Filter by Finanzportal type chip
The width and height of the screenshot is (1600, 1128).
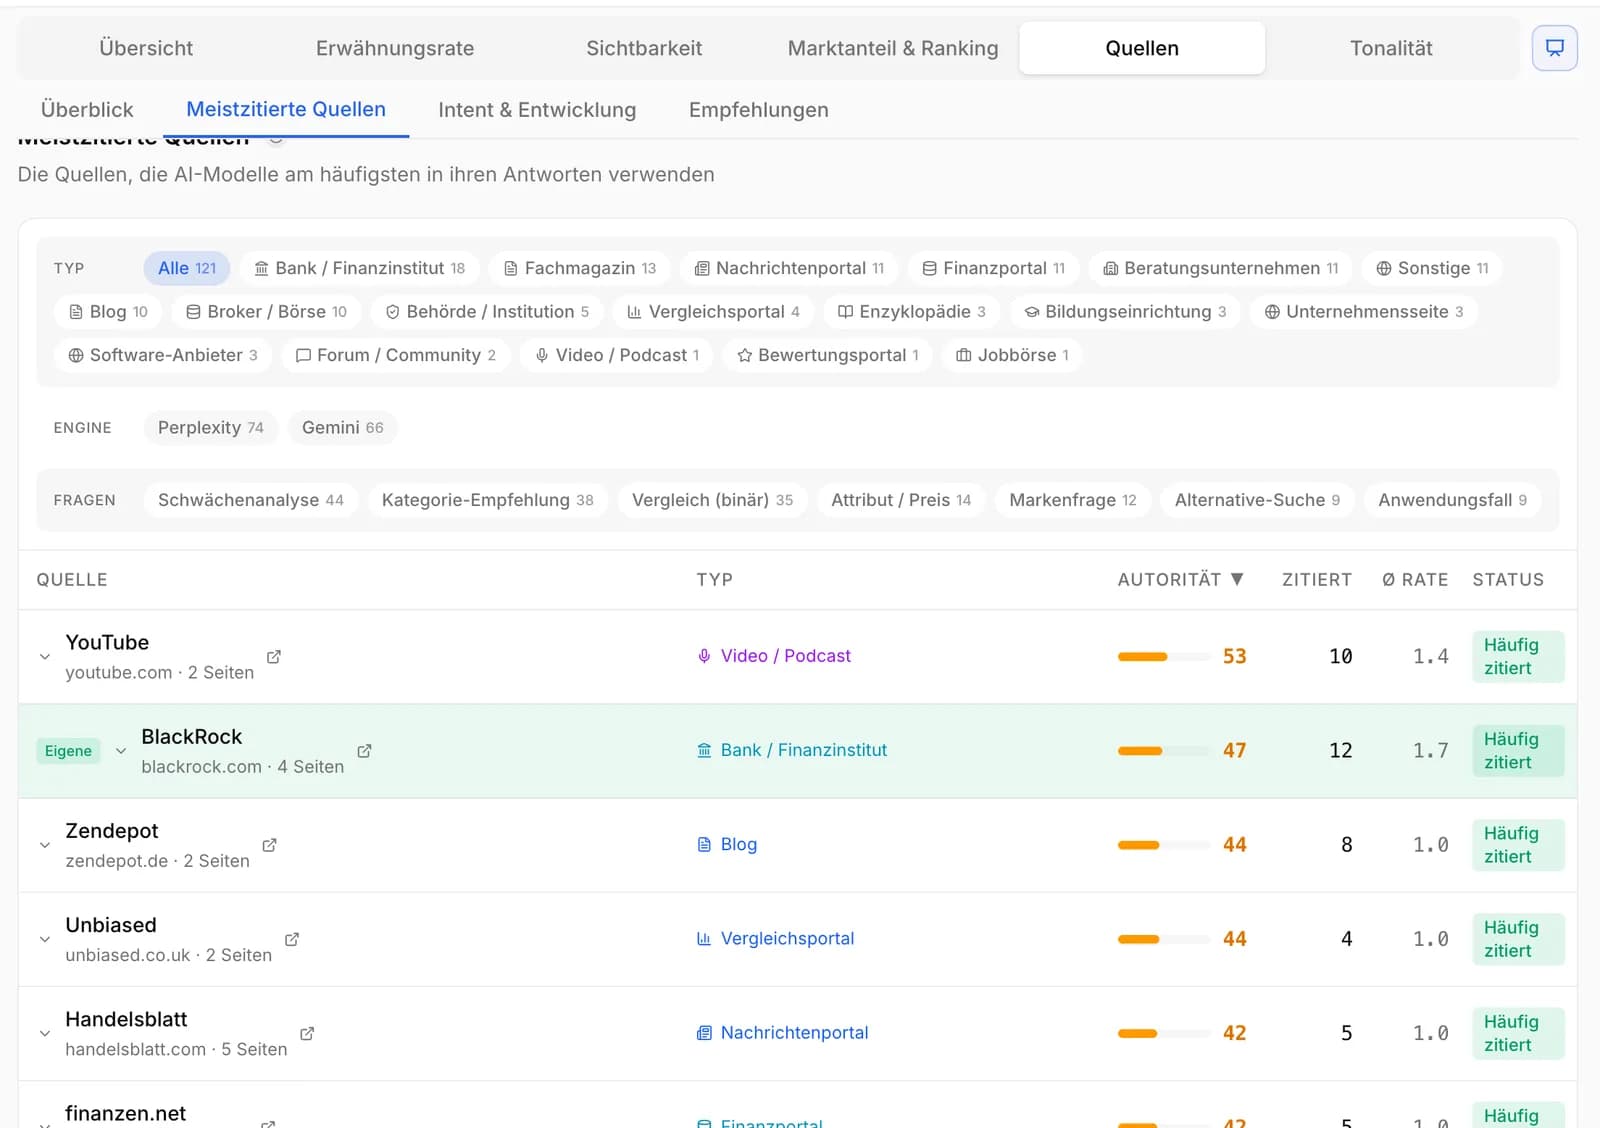coord(993,268)
